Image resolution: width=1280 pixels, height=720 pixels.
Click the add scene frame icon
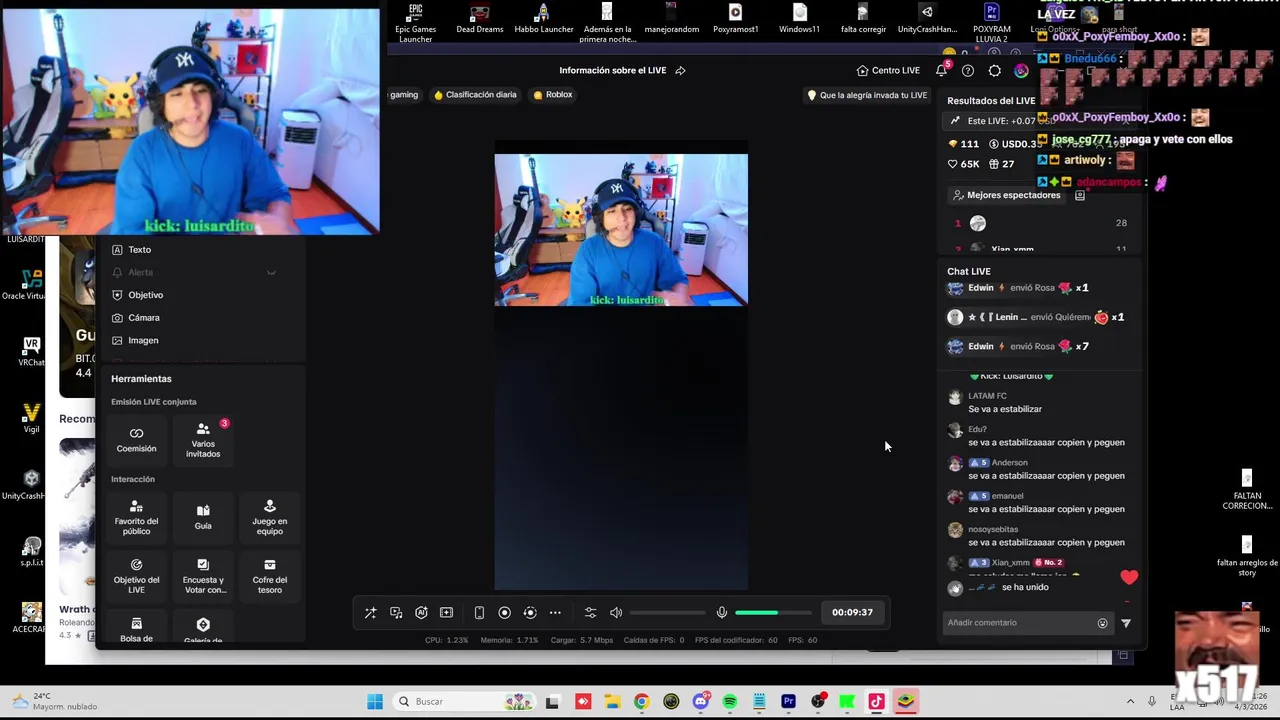click(446, 613)
